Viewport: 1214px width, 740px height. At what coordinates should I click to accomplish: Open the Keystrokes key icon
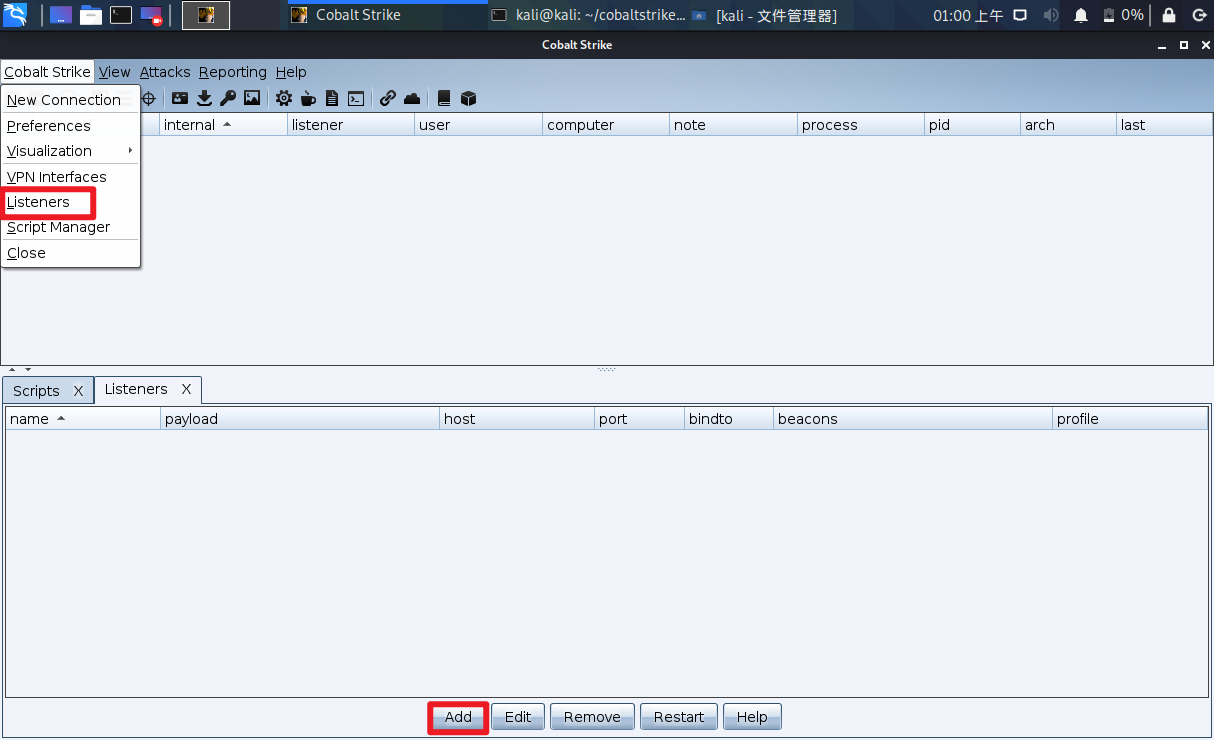tap(228, 98)
